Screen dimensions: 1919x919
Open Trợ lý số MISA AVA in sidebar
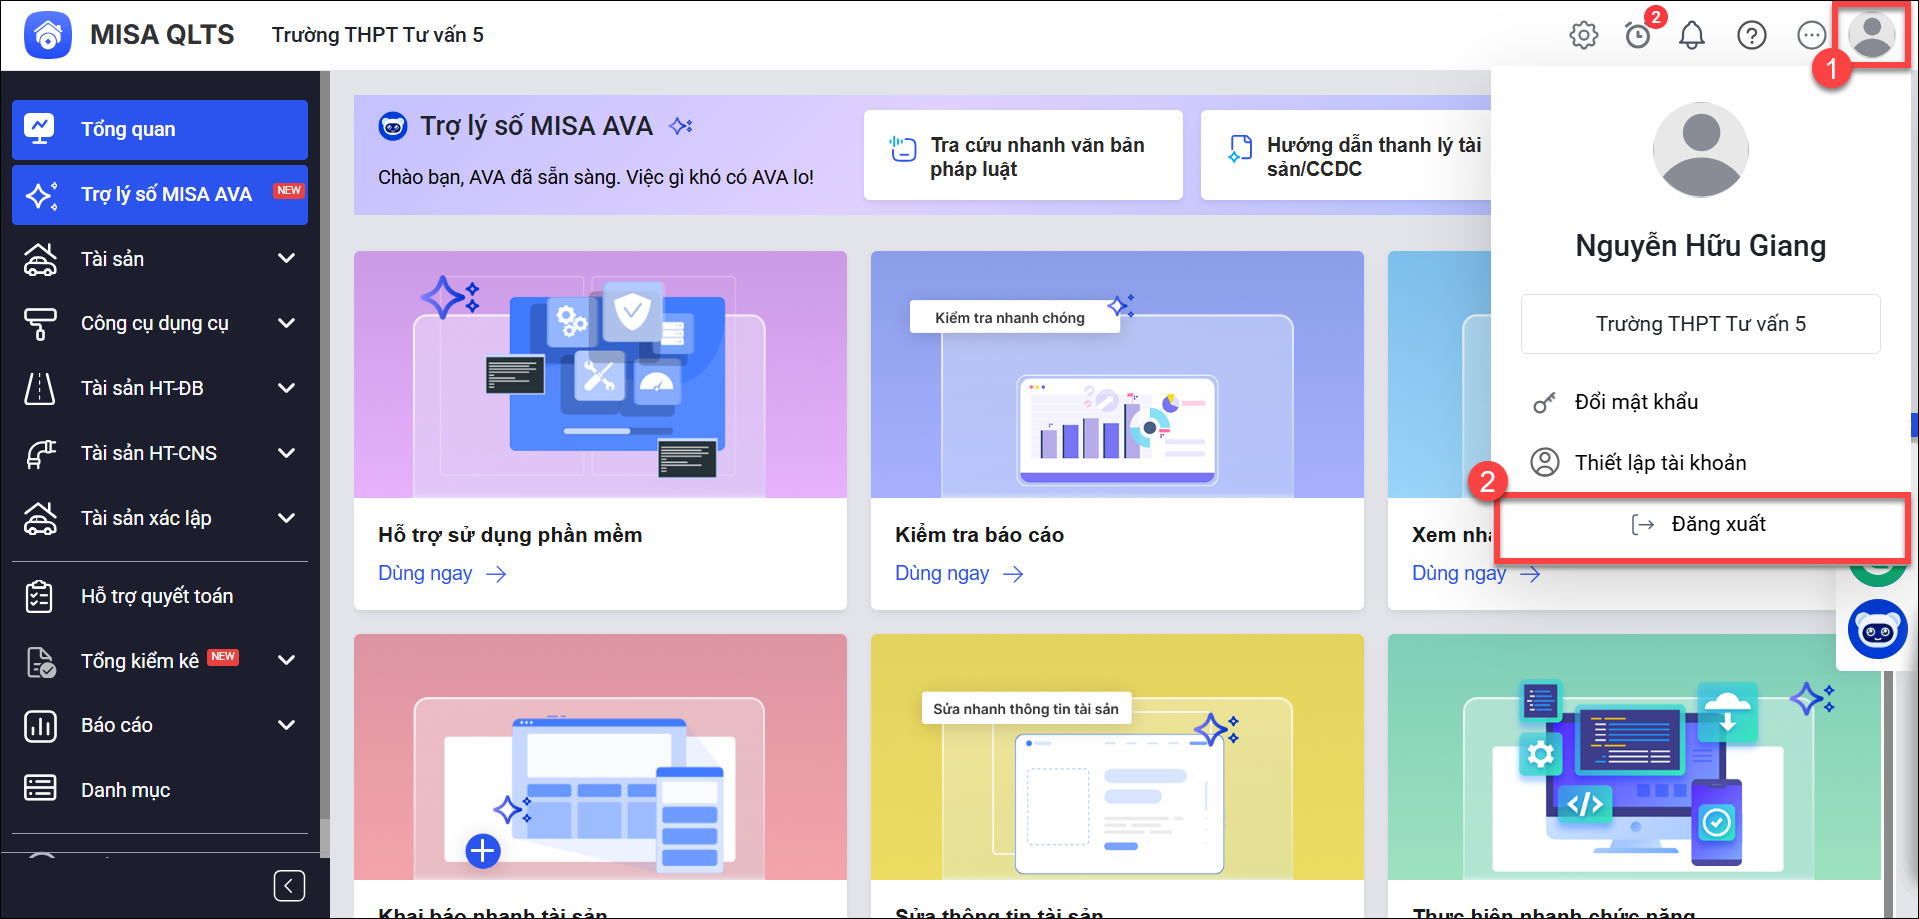(x=160, y=194)
